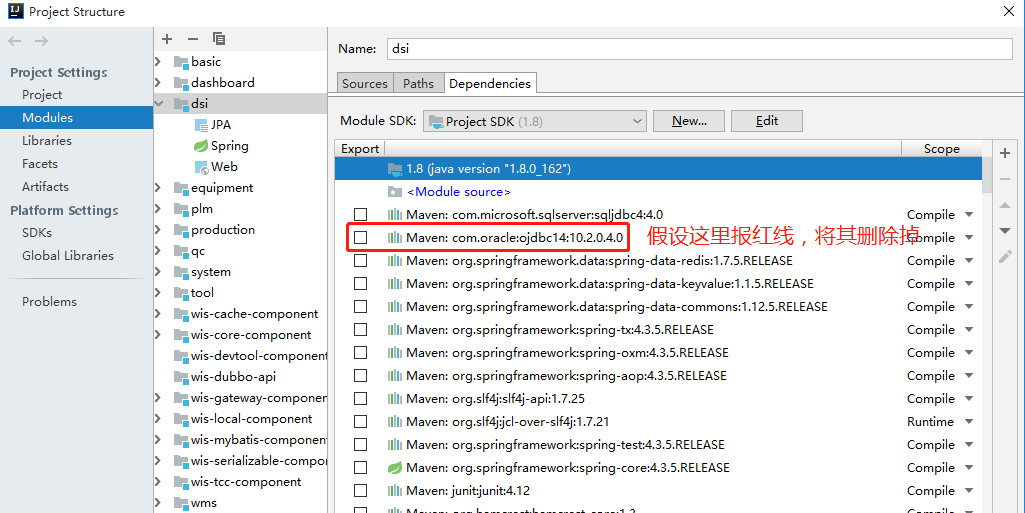Switch to the Paths tab
This screenshot has width=1025, height=513.
[418, 84]
